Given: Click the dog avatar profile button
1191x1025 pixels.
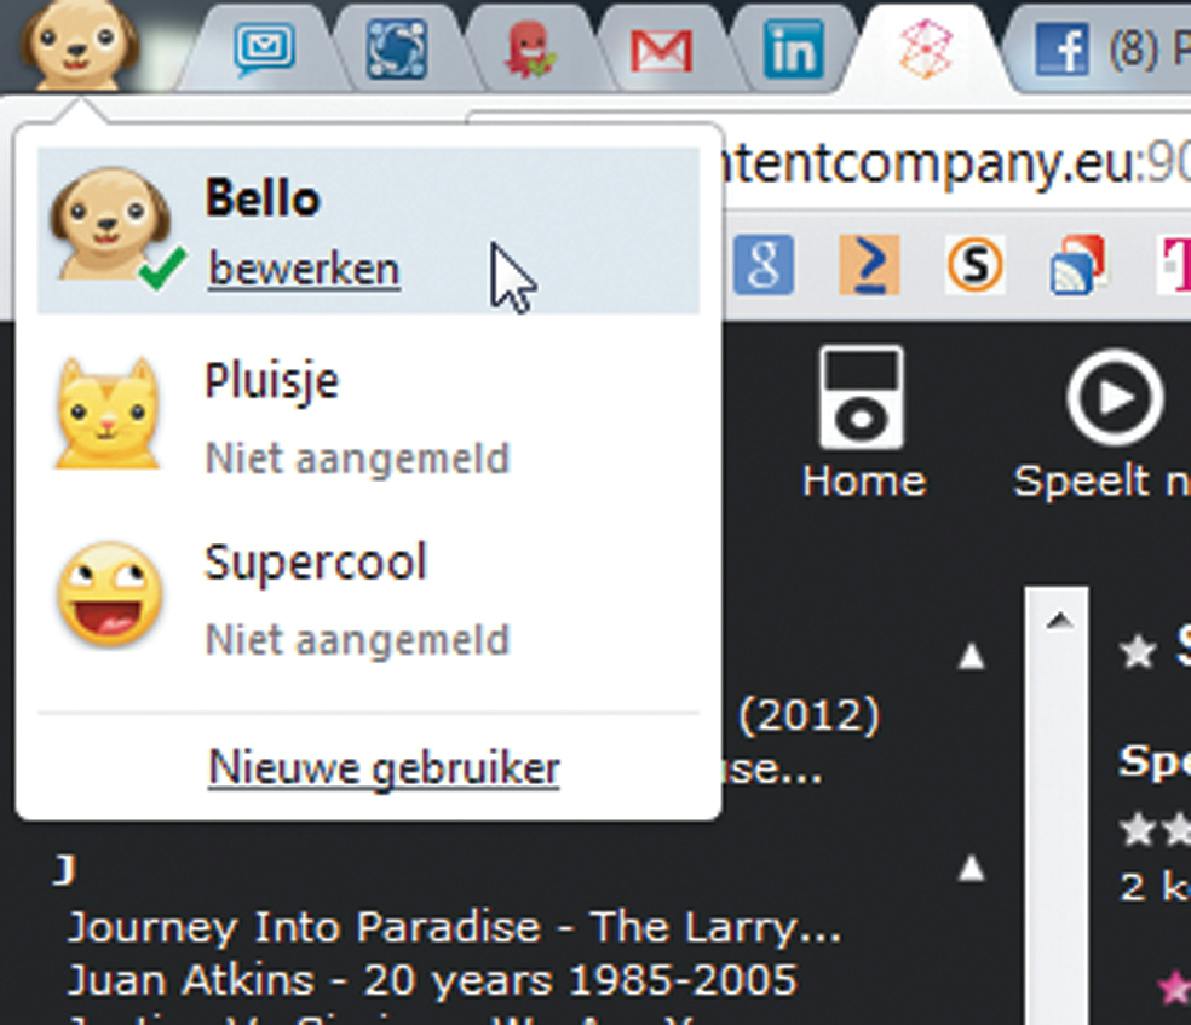Looking at the screenshot, I should coord(80,45).
